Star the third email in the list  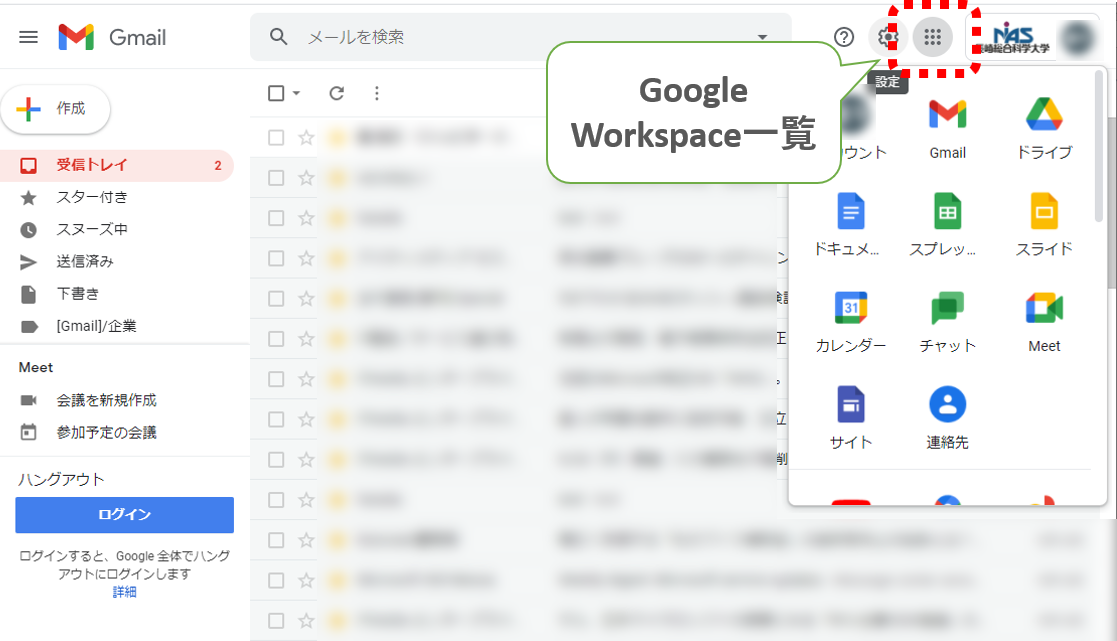(x=306, y=218)
